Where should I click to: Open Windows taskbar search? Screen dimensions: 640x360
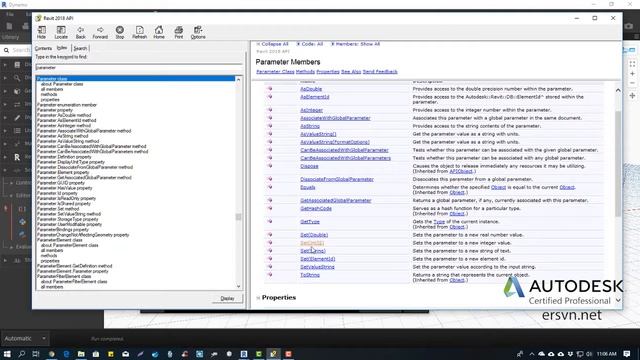coord(22,354)
